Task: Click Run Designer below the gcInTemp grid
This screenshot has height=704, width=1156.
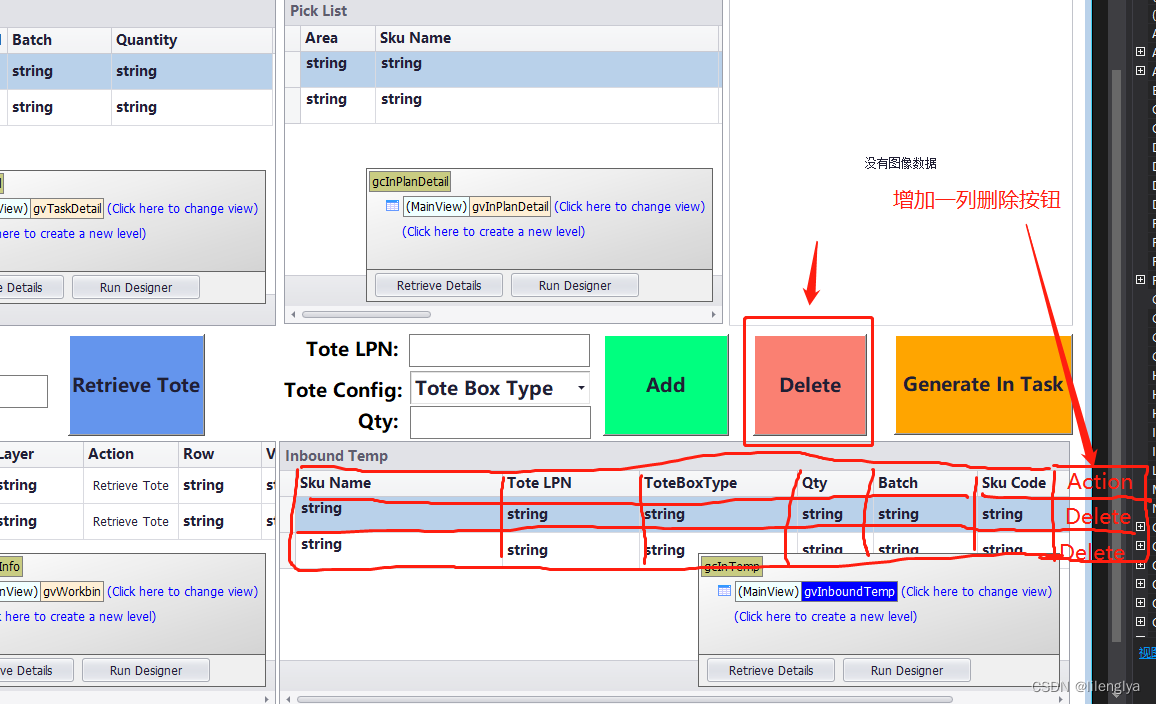Action: click(906, 670)
